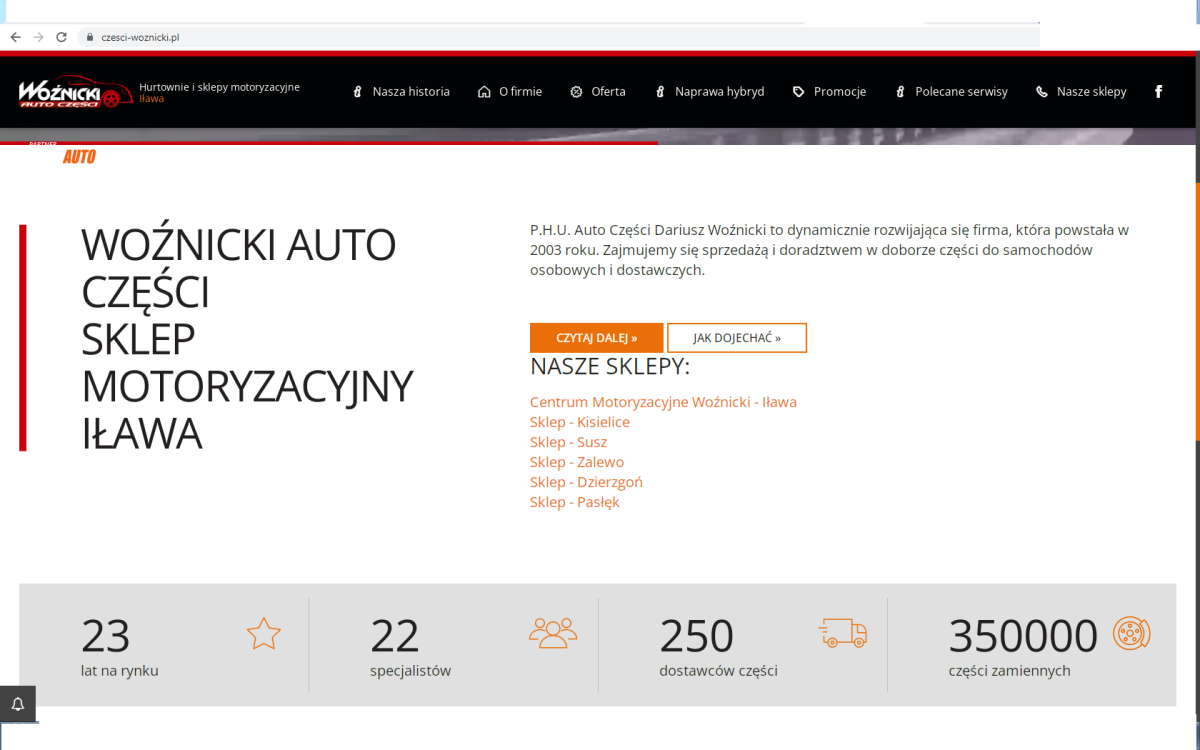Click the JAK DOJECHAĆ button
This screenshot has height=750, width=1200.
pyautogui.click(x=737, y=338)
